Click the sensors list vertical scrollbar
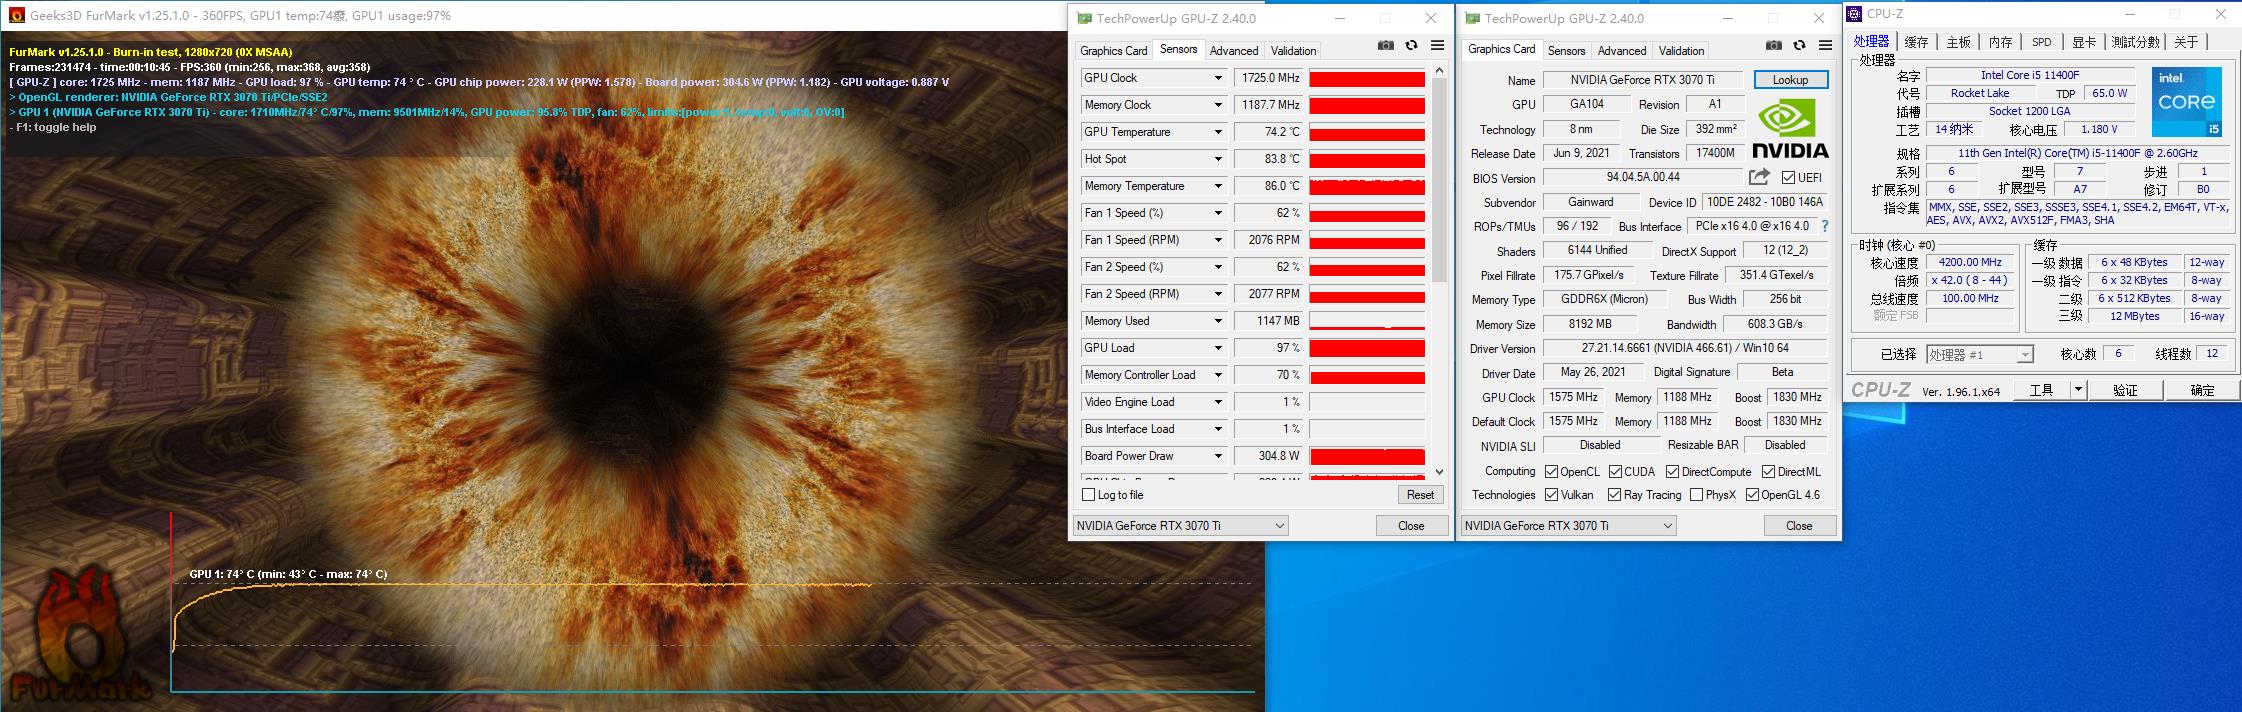This screenshot has height=712, width=2242. point(1439,180)
